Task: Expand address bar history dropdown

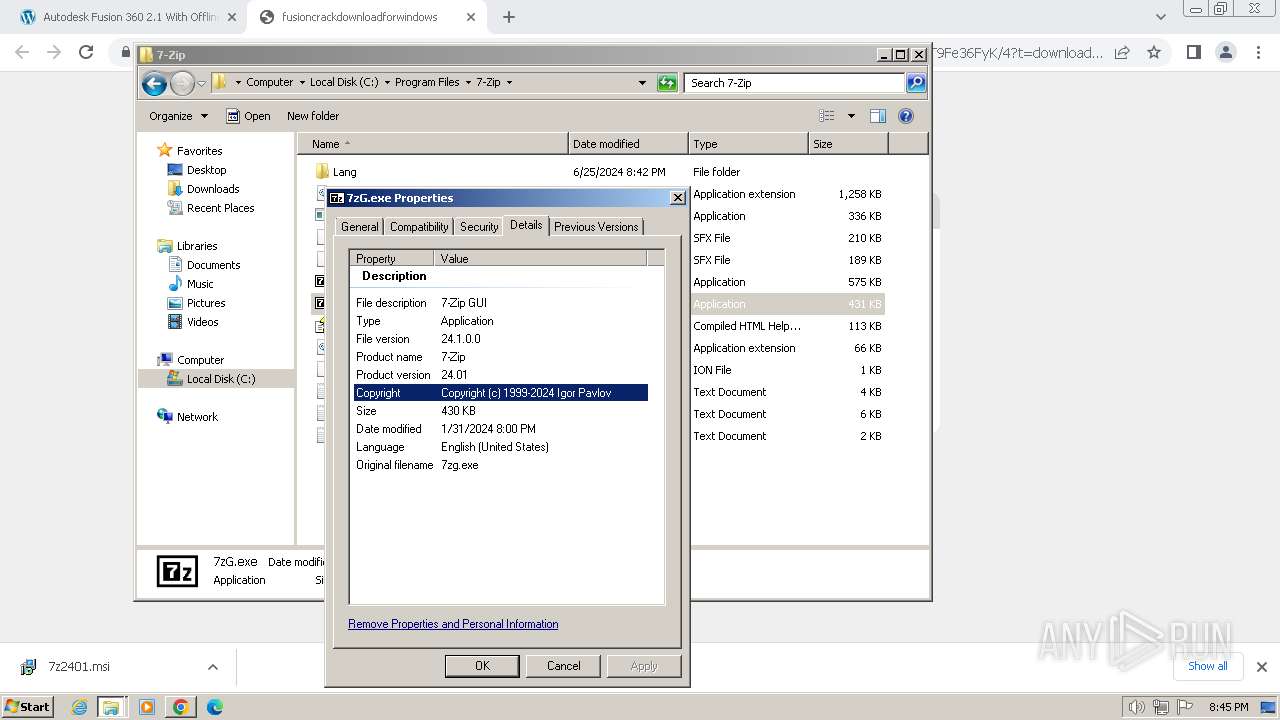Action: tap(642, 83)
